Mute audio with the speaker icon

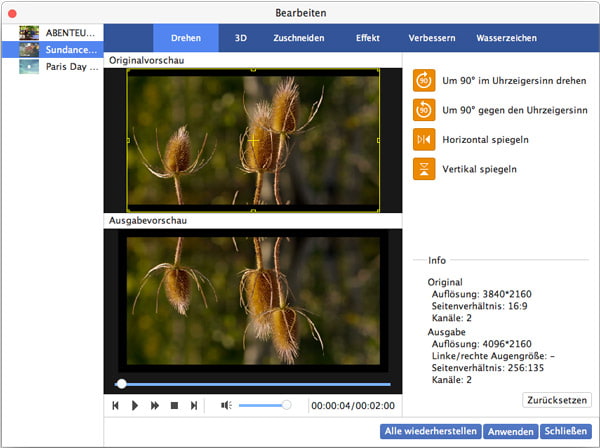226,405
